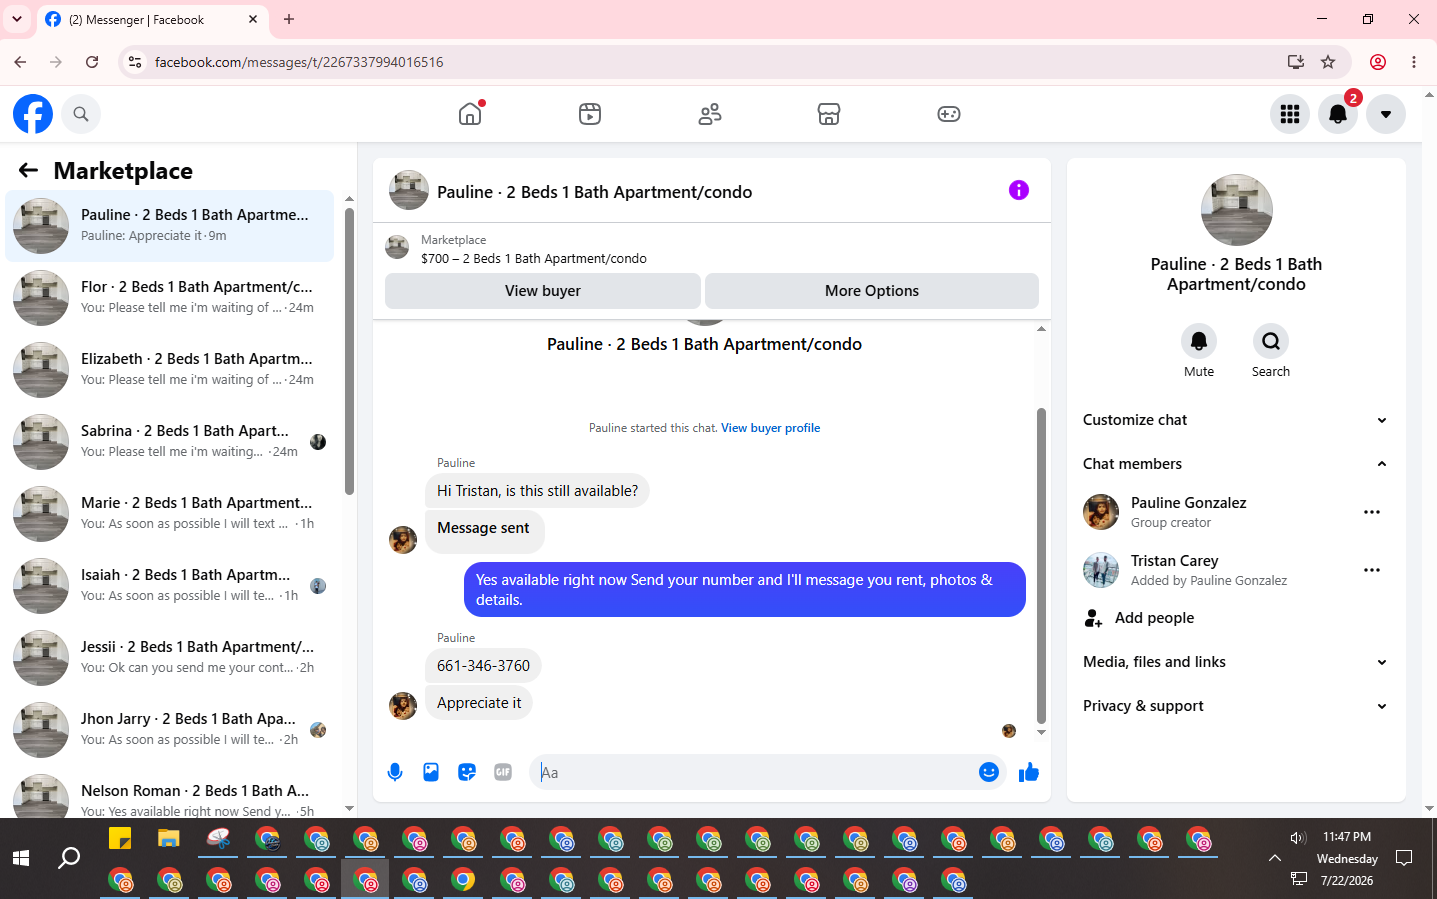Open the Pauline conversation in chat list
Viewport: 1437px width, 899px height.
(x=170, y=226)
